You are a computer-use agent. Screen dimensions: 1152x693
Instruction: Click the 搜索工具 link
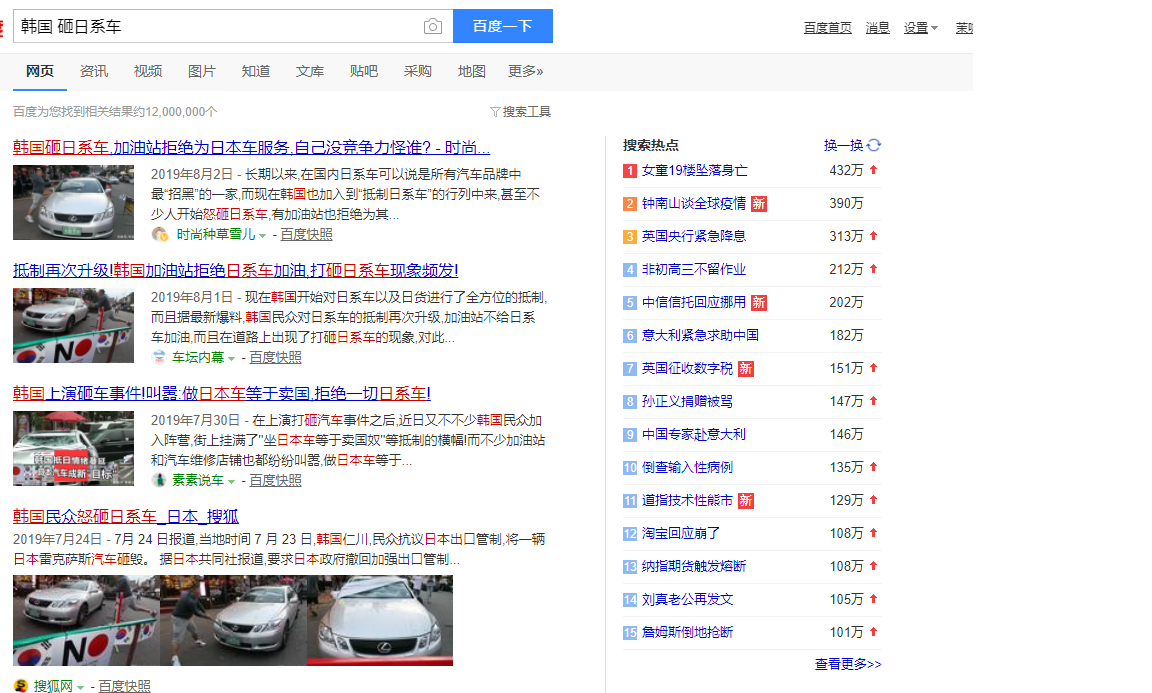click(x=526, y=112)
